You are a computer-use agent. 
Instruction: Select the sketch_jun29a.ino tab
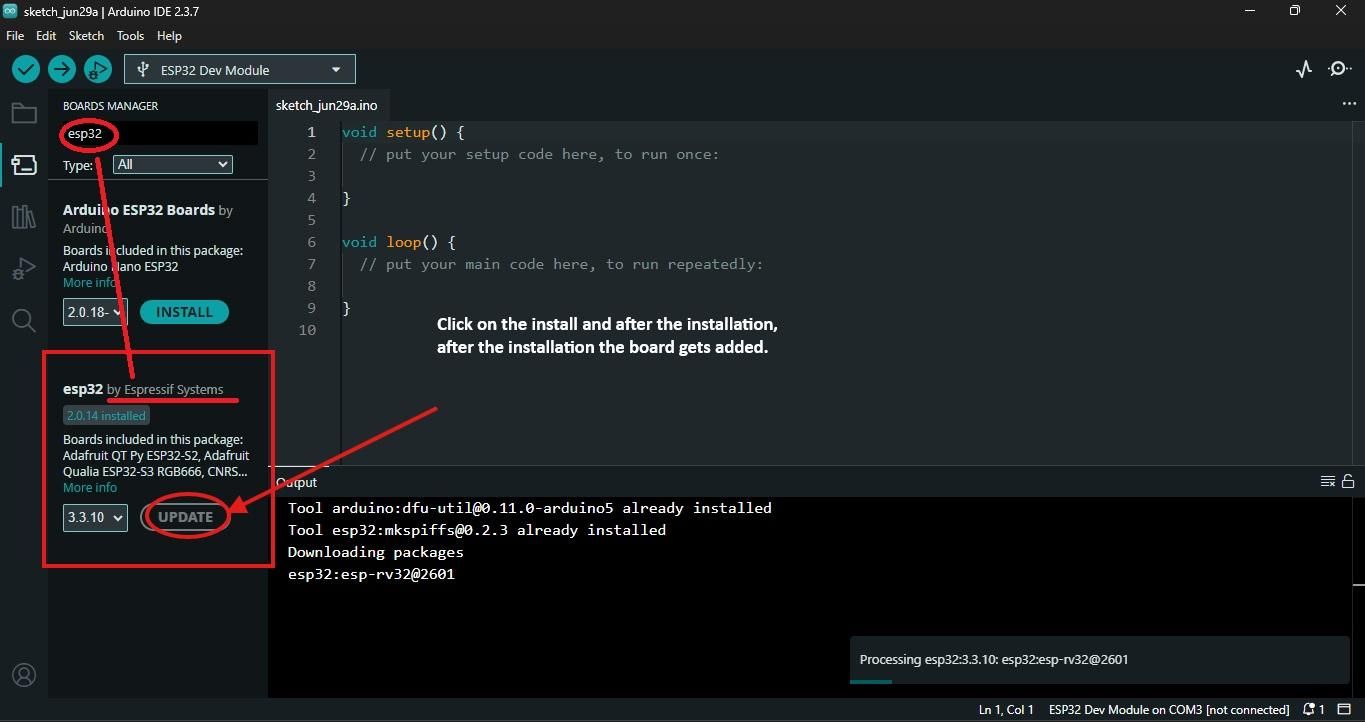click(x=327, y=105)
